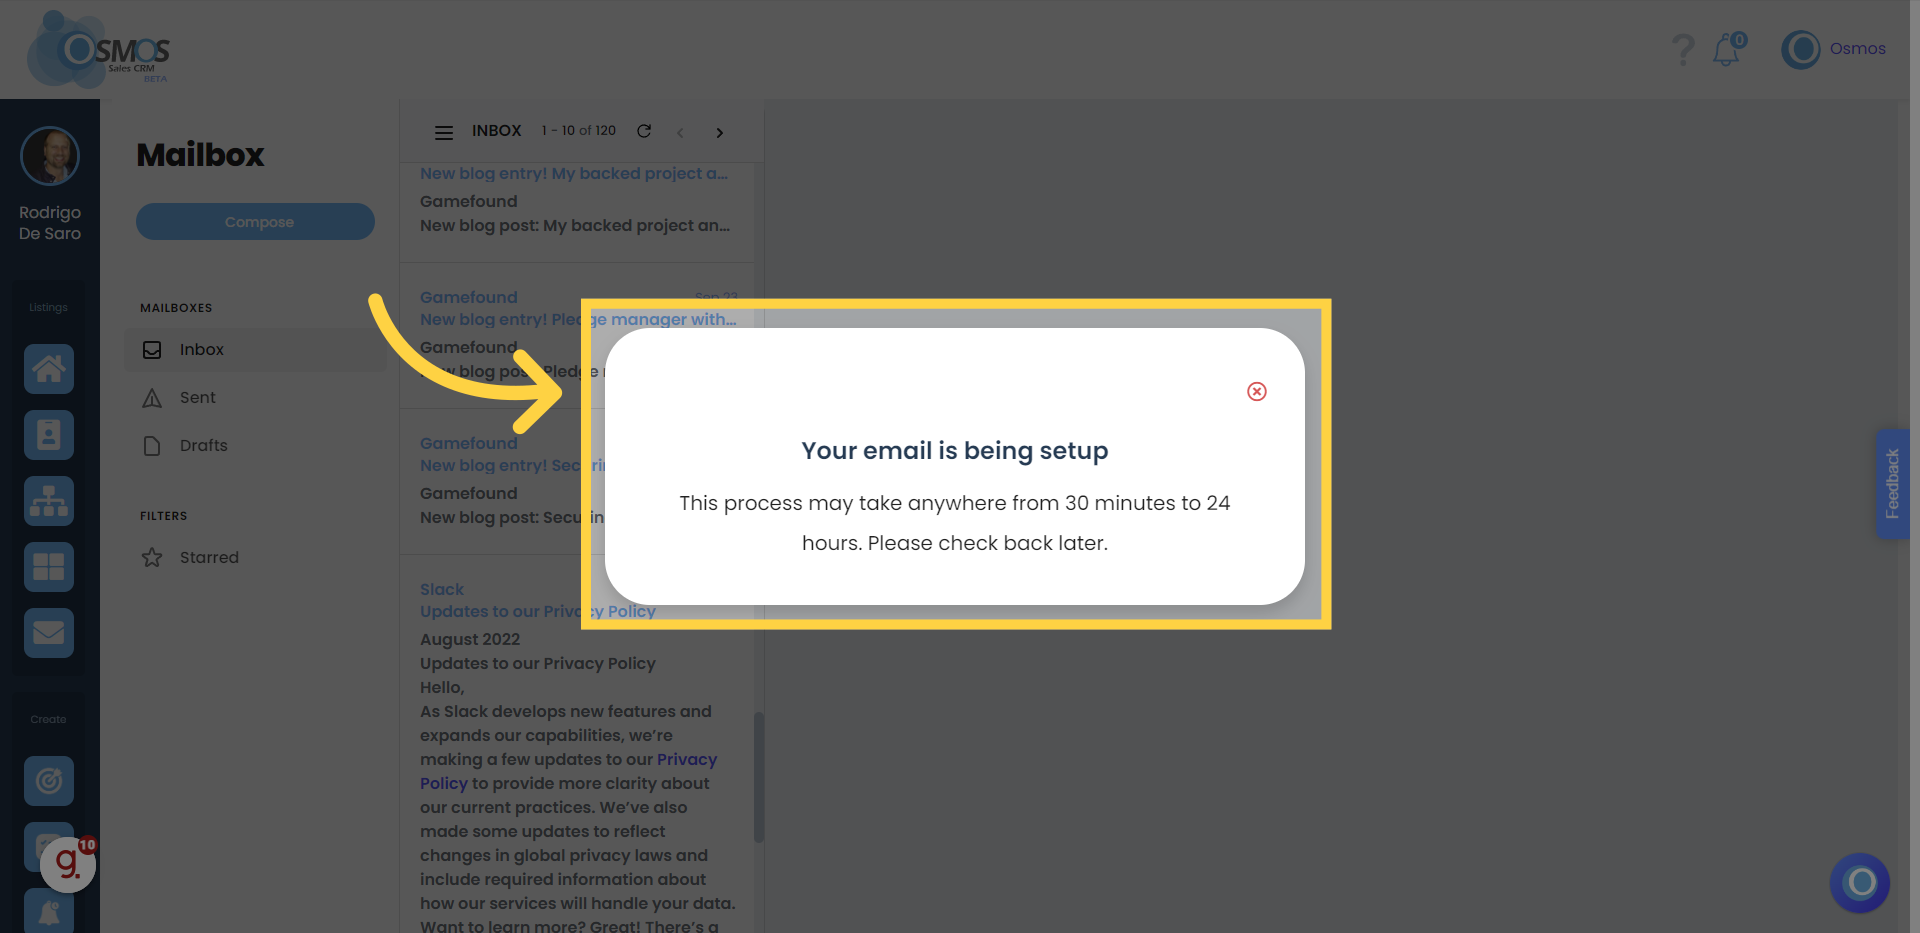The height and width of the screenshot is (933, 1920).
Task: Click the '1 - 10 of 120' page count
Action: [579, 131]
